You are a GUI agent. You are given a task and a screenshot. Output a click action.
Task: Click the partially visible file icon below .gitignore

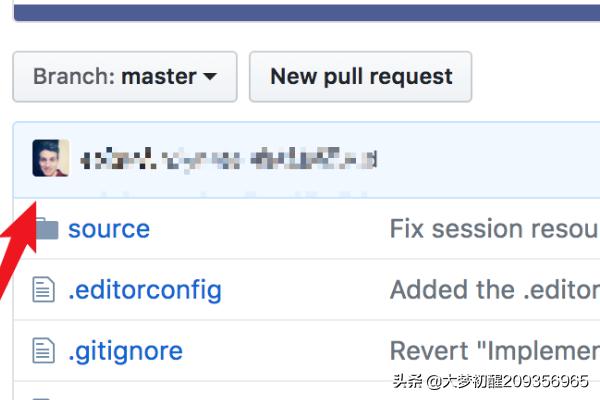point(43,396)
